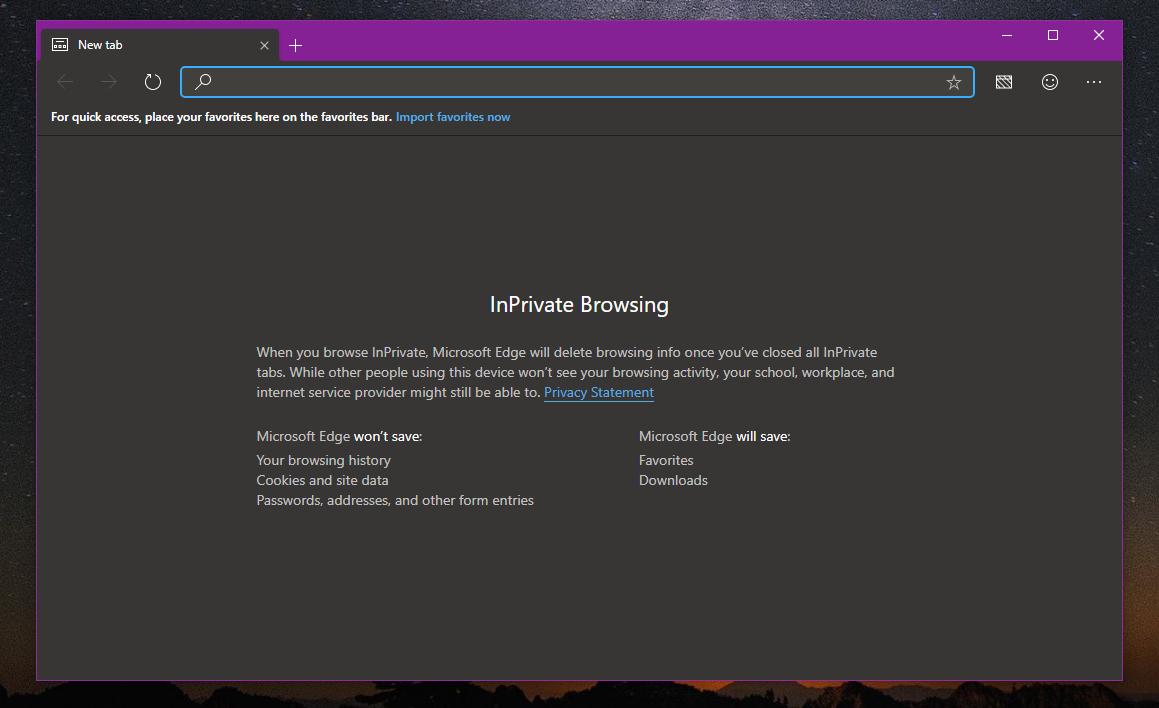Click 'Your browsing history' text

click(x=324, y=460)
